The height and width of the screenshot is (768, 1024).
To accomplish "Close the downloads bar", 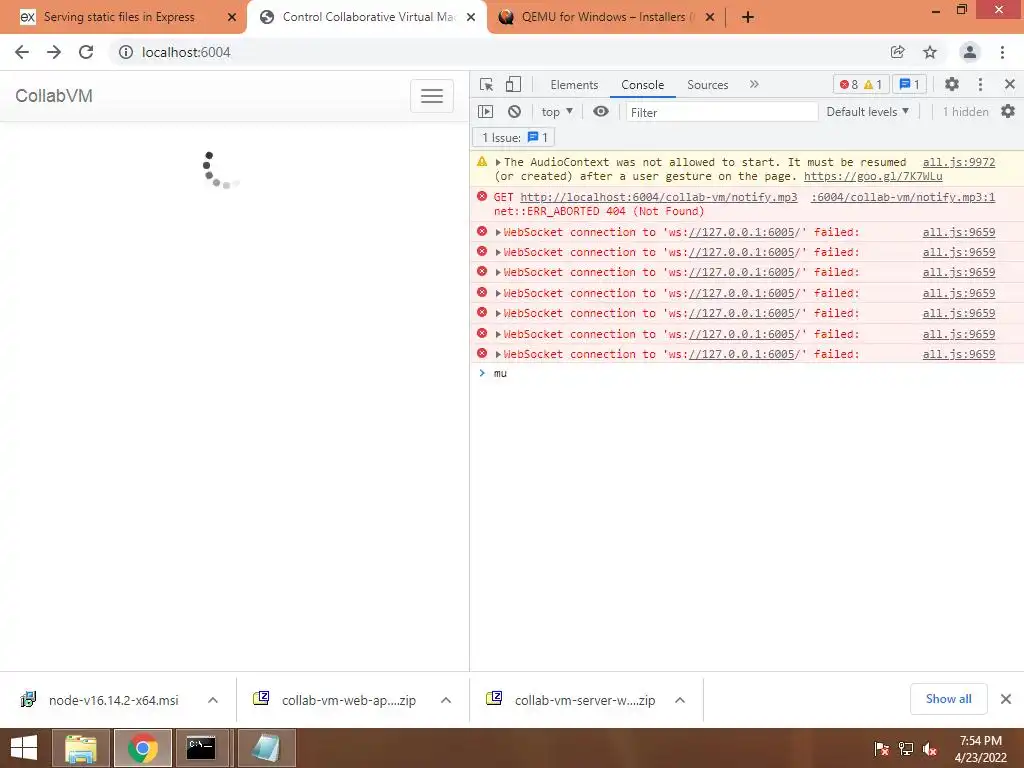I will 1006,699.
